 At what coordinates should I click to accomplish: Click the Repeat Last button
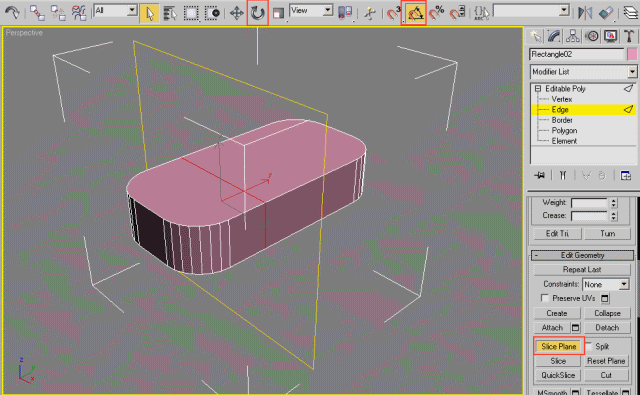[582, 270]
